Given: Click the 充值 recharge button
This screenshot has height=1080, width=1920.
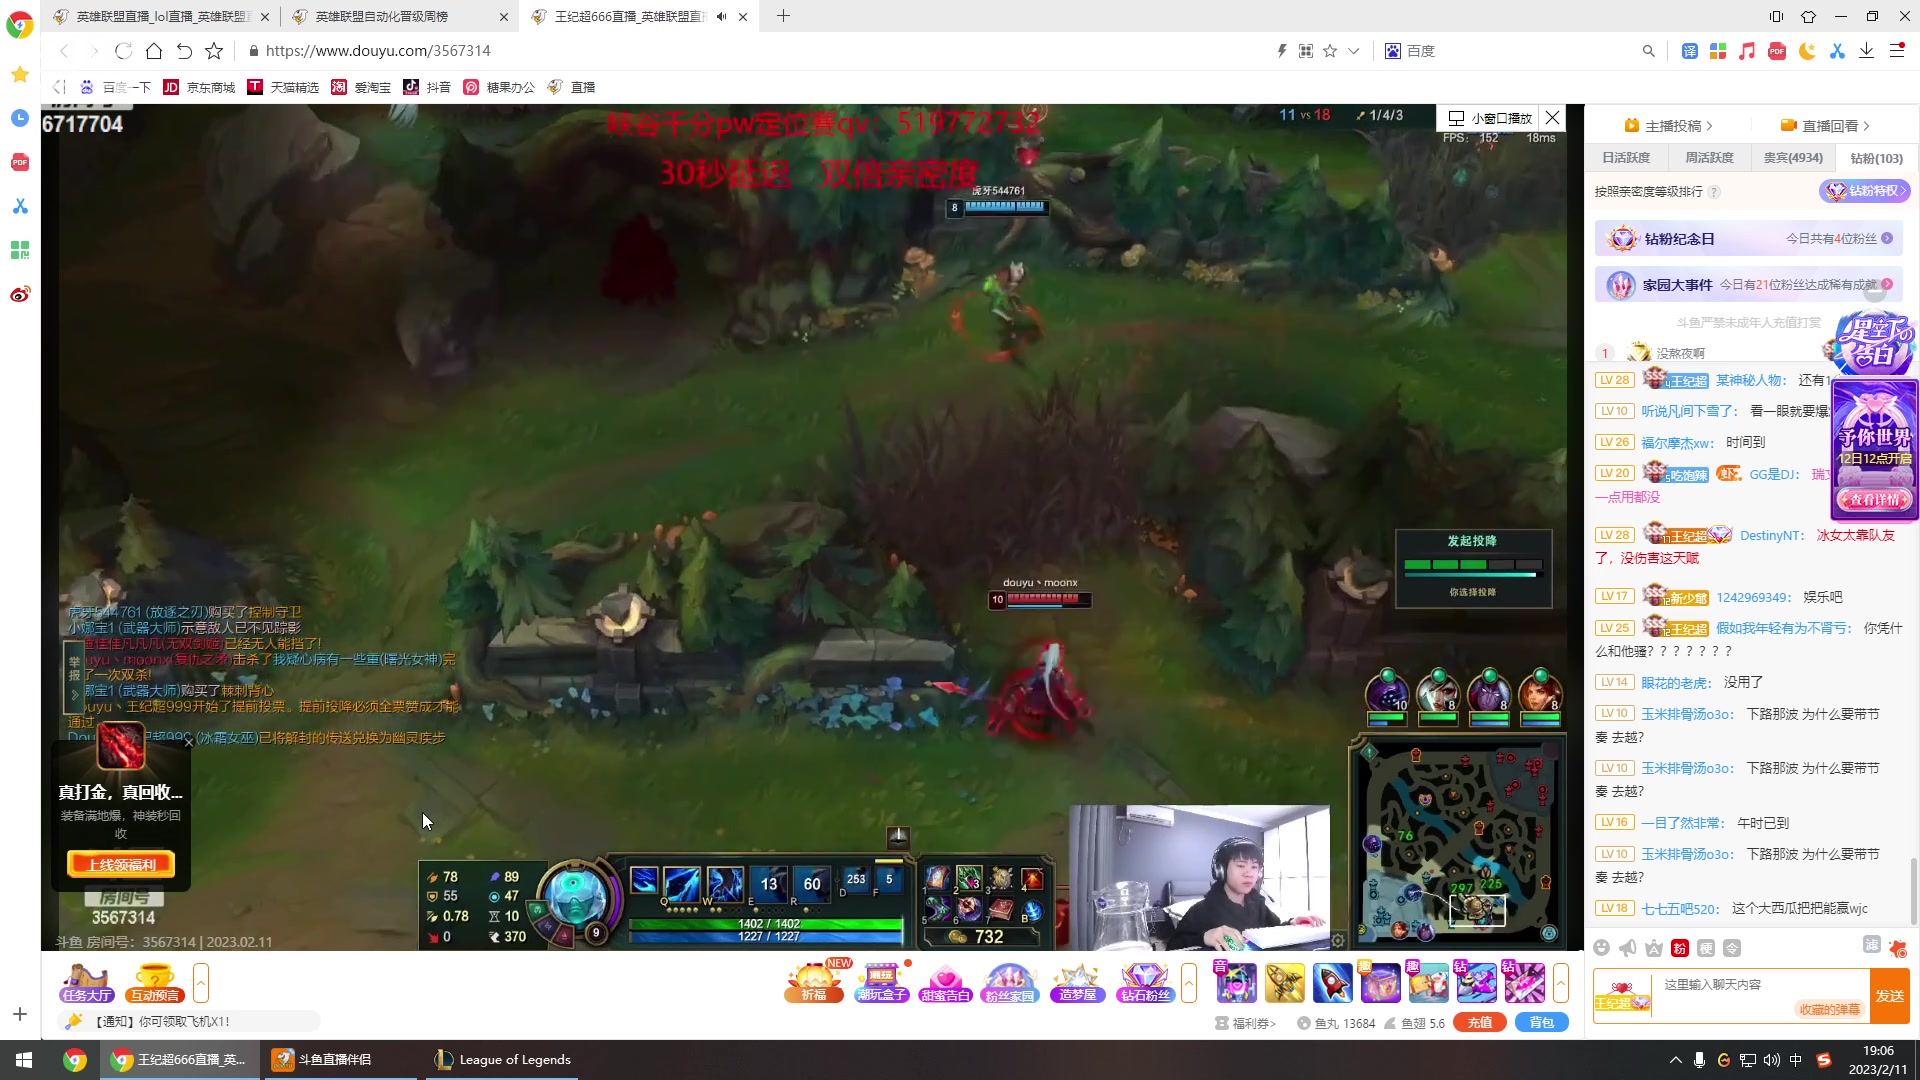Looking at the screenshot, I should click(x=1479, y=1023).
